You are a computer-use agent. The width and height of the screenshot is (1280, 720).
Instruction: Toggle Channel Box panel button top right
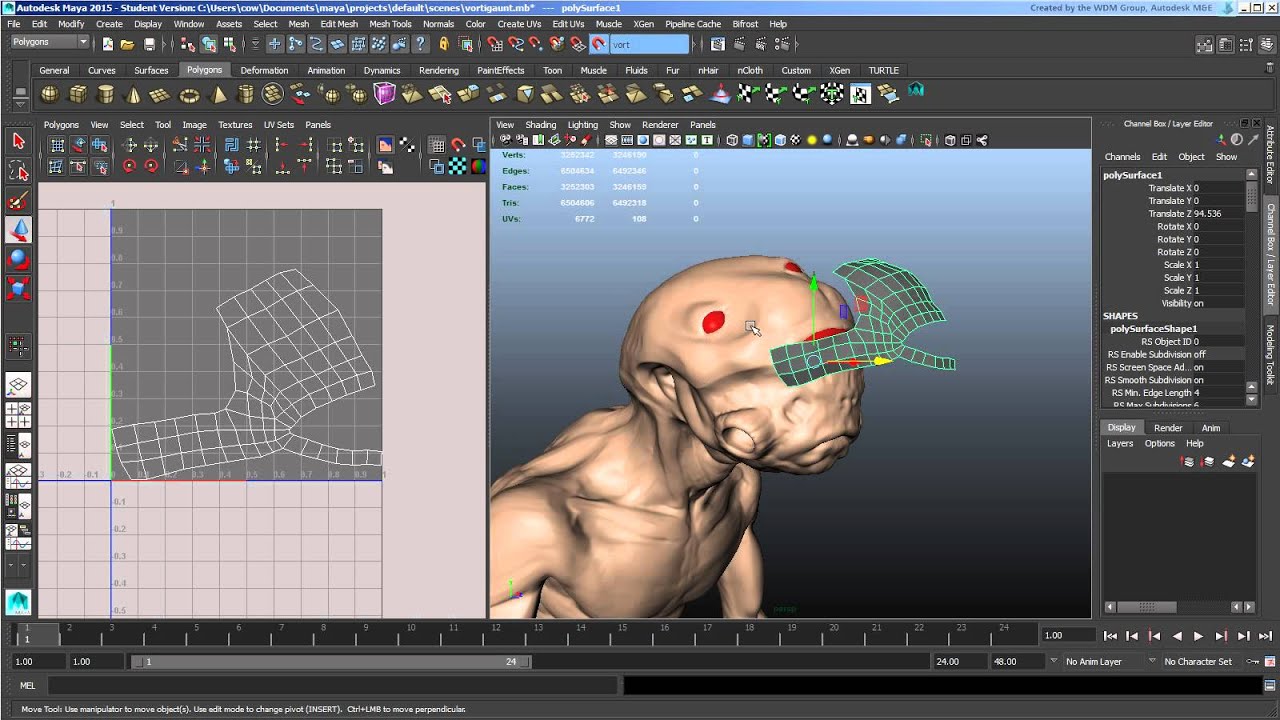click(x=1266, y=44)
